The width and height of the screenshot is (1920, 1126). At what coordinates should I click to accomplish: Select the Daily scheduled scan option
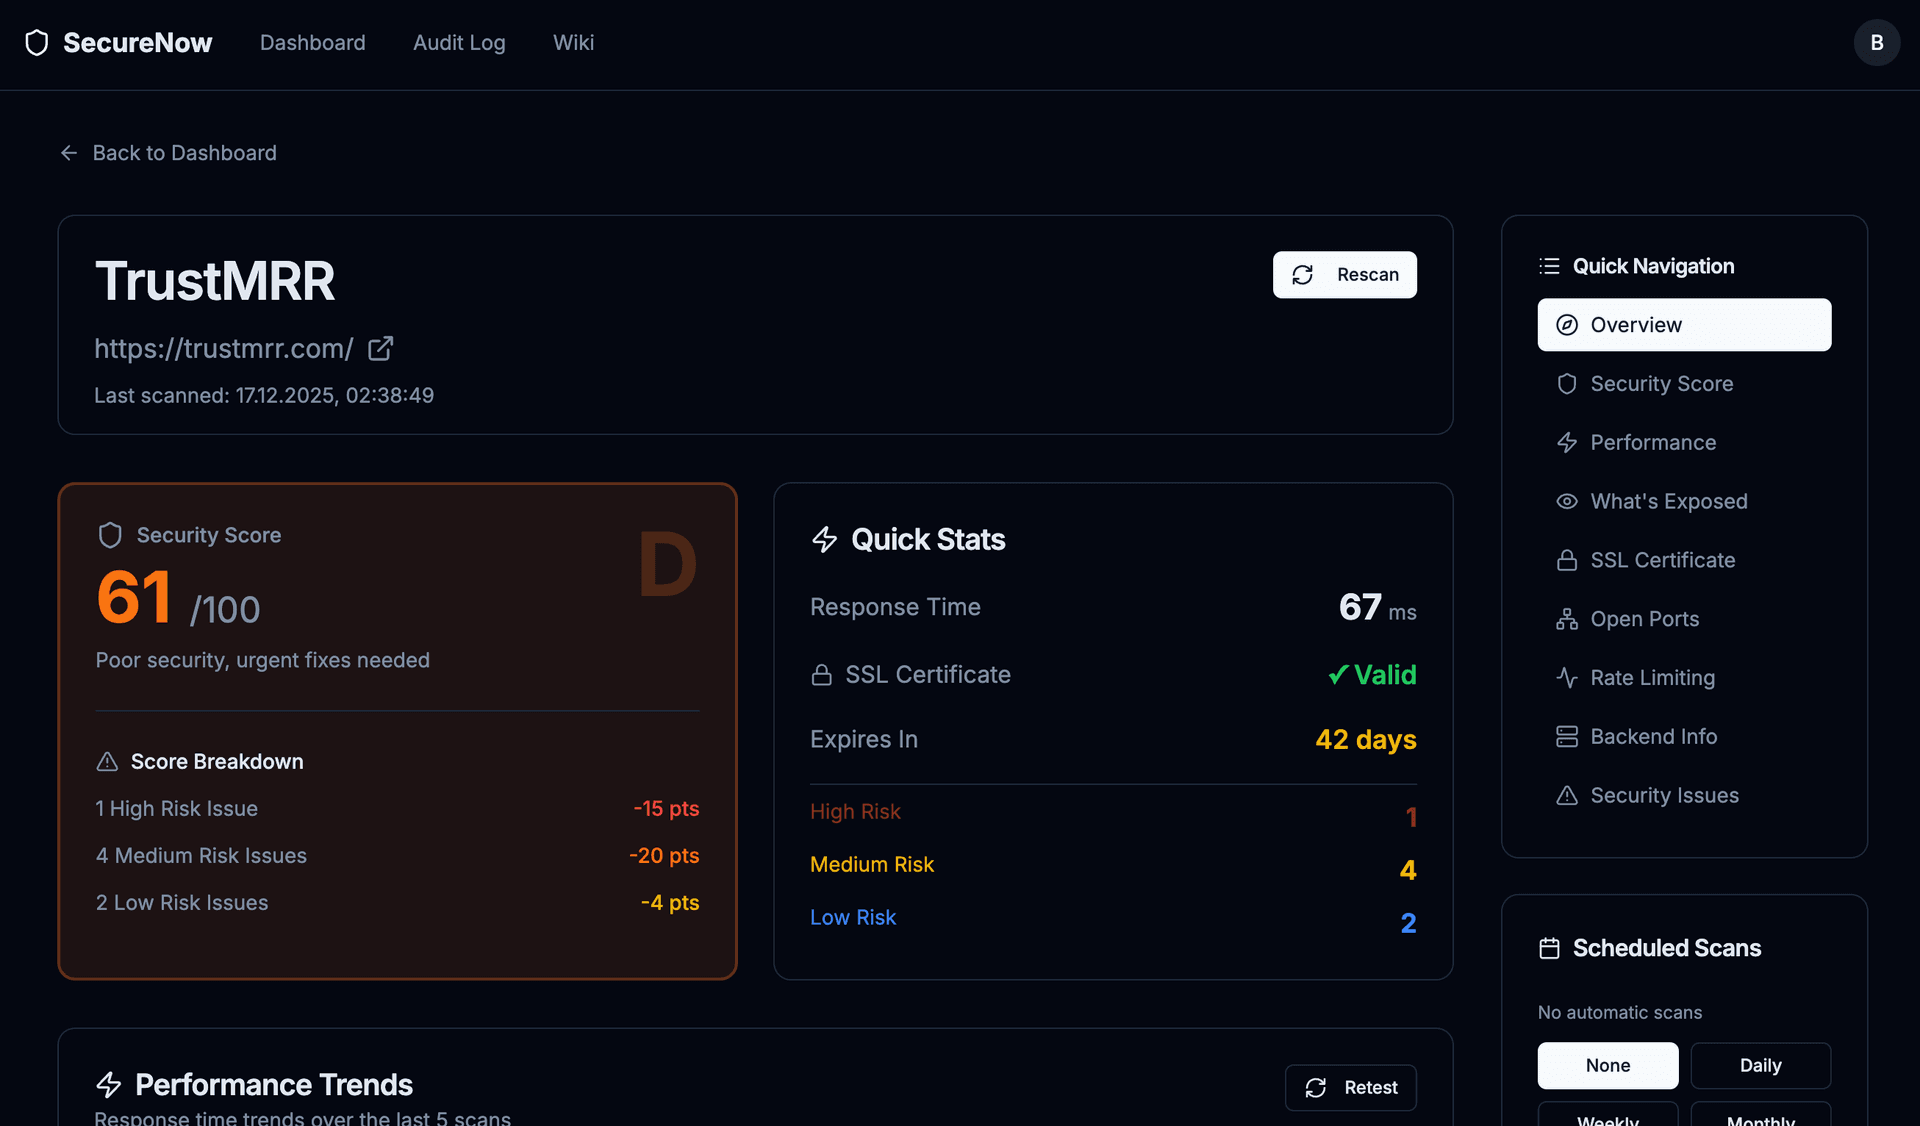(x=1760, y=1065)
